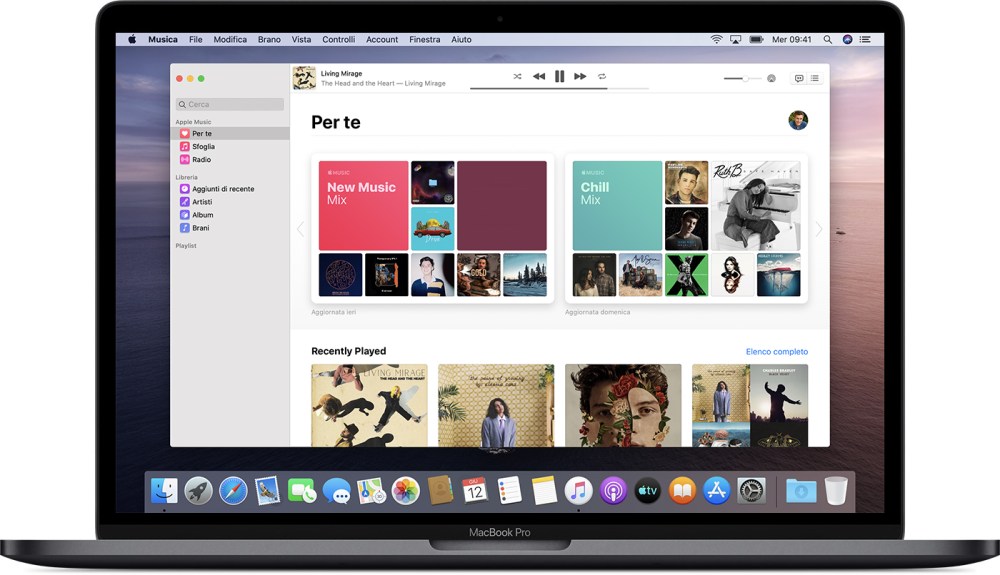Open the Musica menu

tap(163, 40)
